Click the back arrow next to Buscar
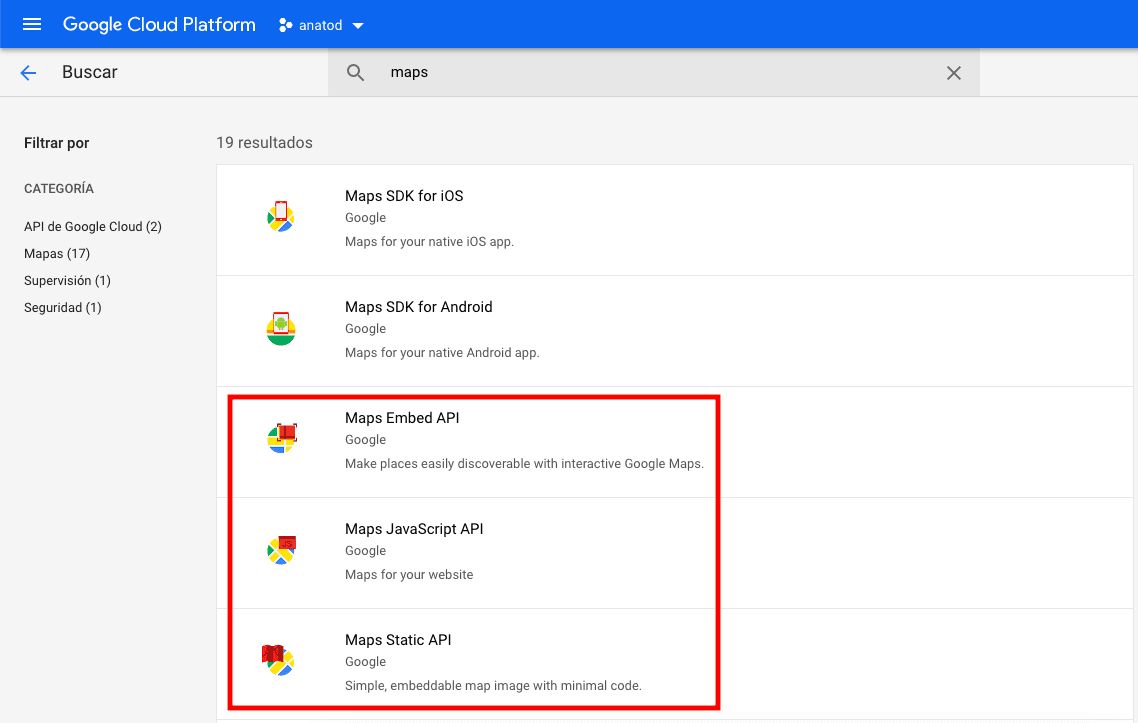The height and width of the screenshot is (723, 1138). click(27, 72)
